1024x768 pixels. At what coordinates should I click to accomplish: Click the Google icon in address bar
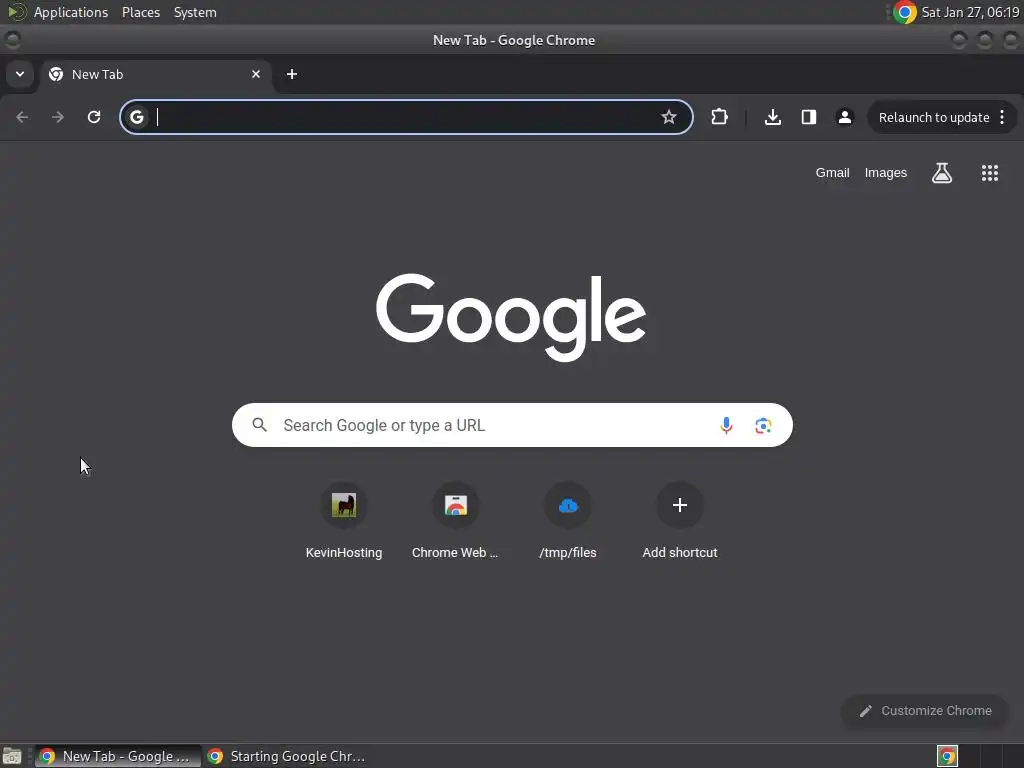click(x=136, y=117)
